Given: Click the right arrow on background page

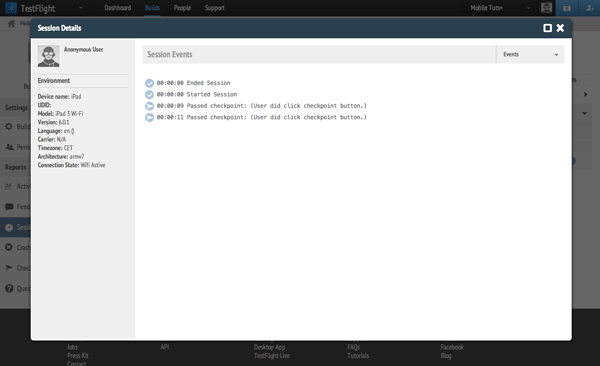Looking at the screenshot, I should [x=585, y=94].
